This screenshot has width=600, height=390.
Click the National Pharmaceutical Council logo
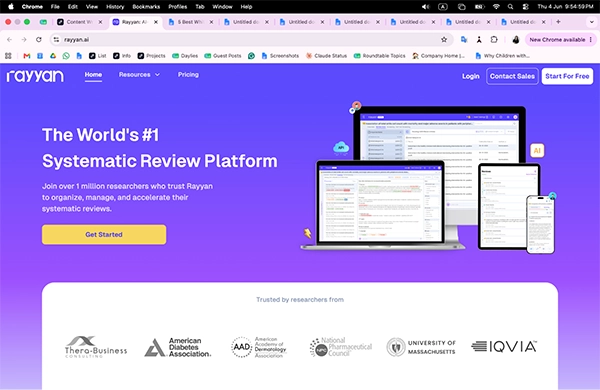click(341, 347)
